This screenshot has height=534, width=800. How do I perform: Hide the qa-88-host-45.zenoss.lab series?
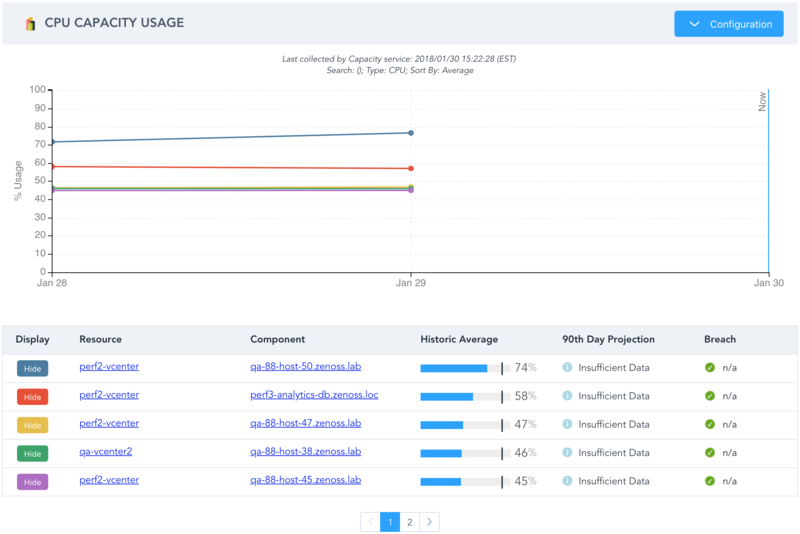[33, 482]
